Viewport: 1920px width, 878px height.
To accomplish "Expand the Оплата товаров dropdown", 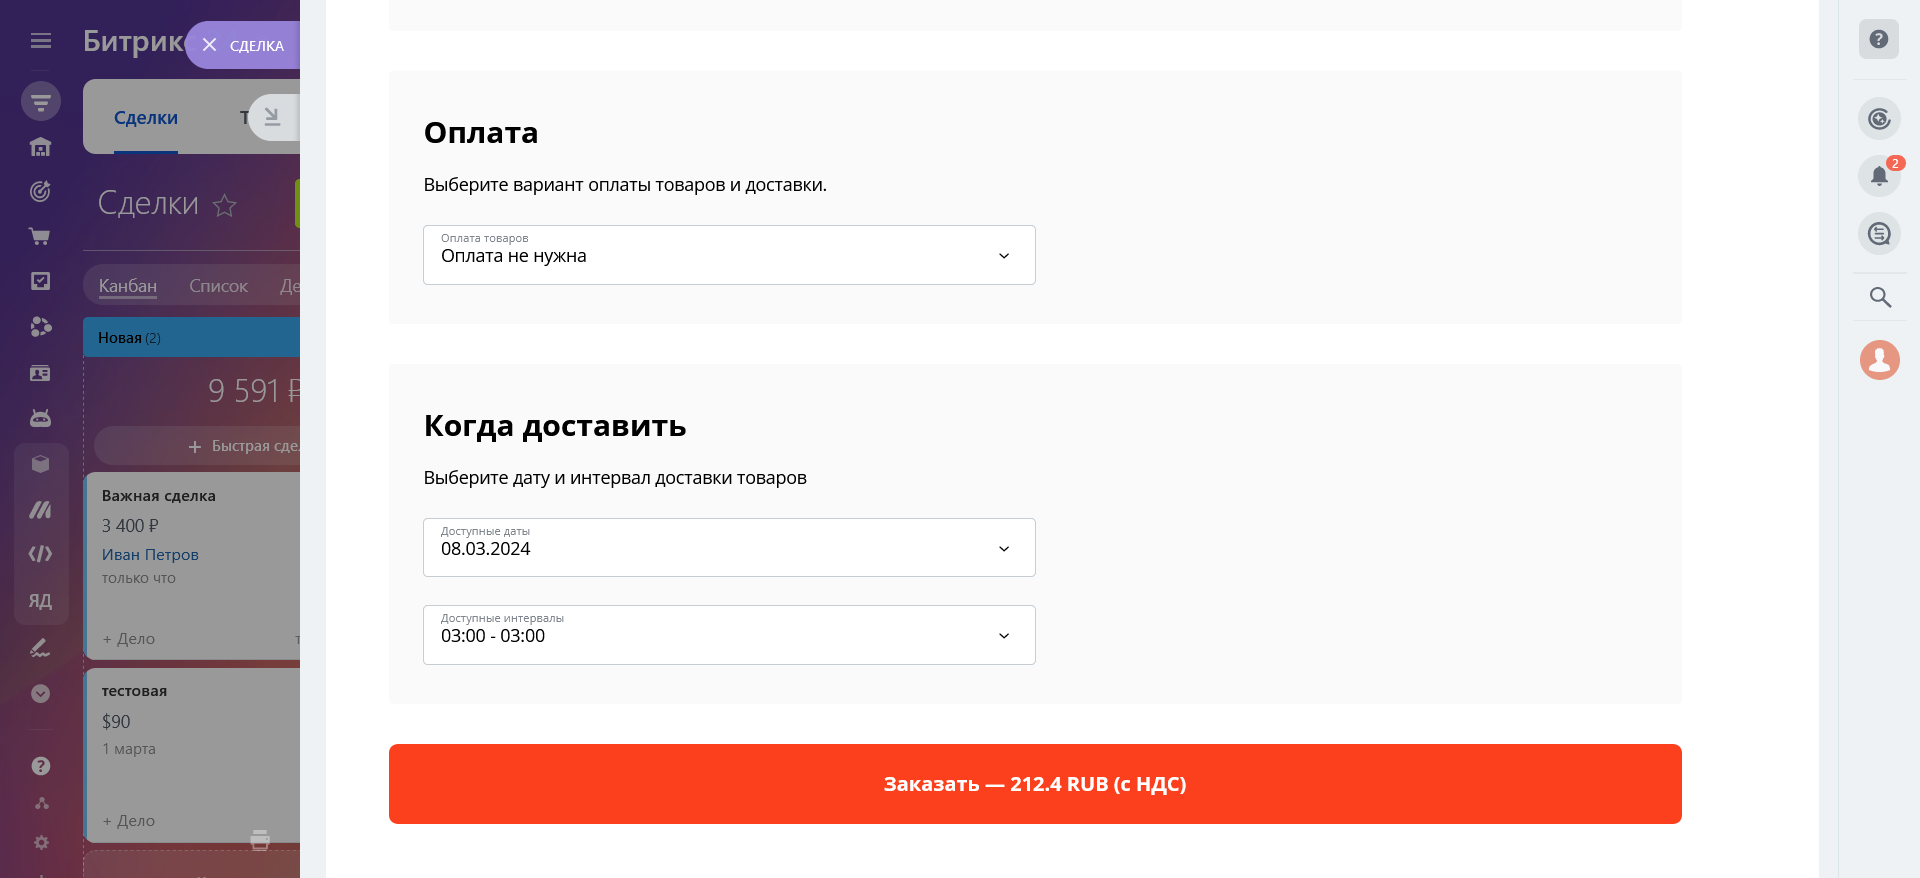I will pyautogui.click(x=729, y=255).
